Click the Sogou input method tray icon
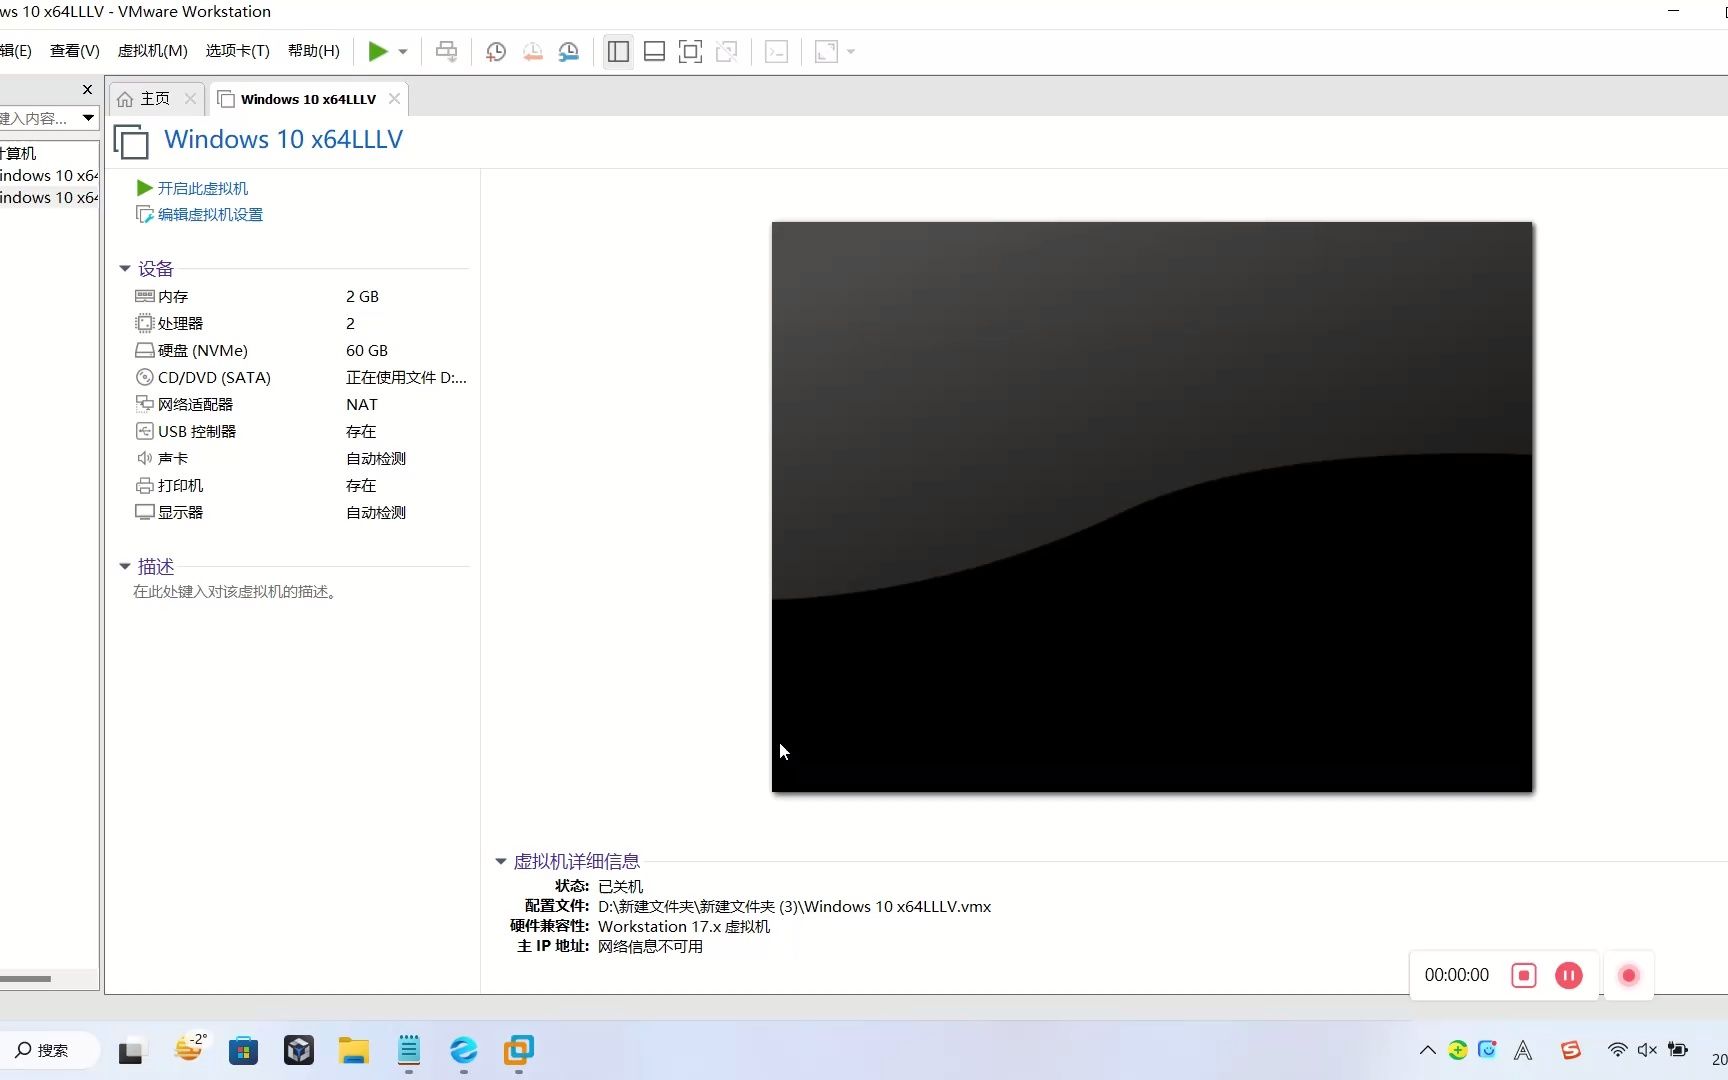This screenshot has height=1080, width=1728. click(1571, 1050)
